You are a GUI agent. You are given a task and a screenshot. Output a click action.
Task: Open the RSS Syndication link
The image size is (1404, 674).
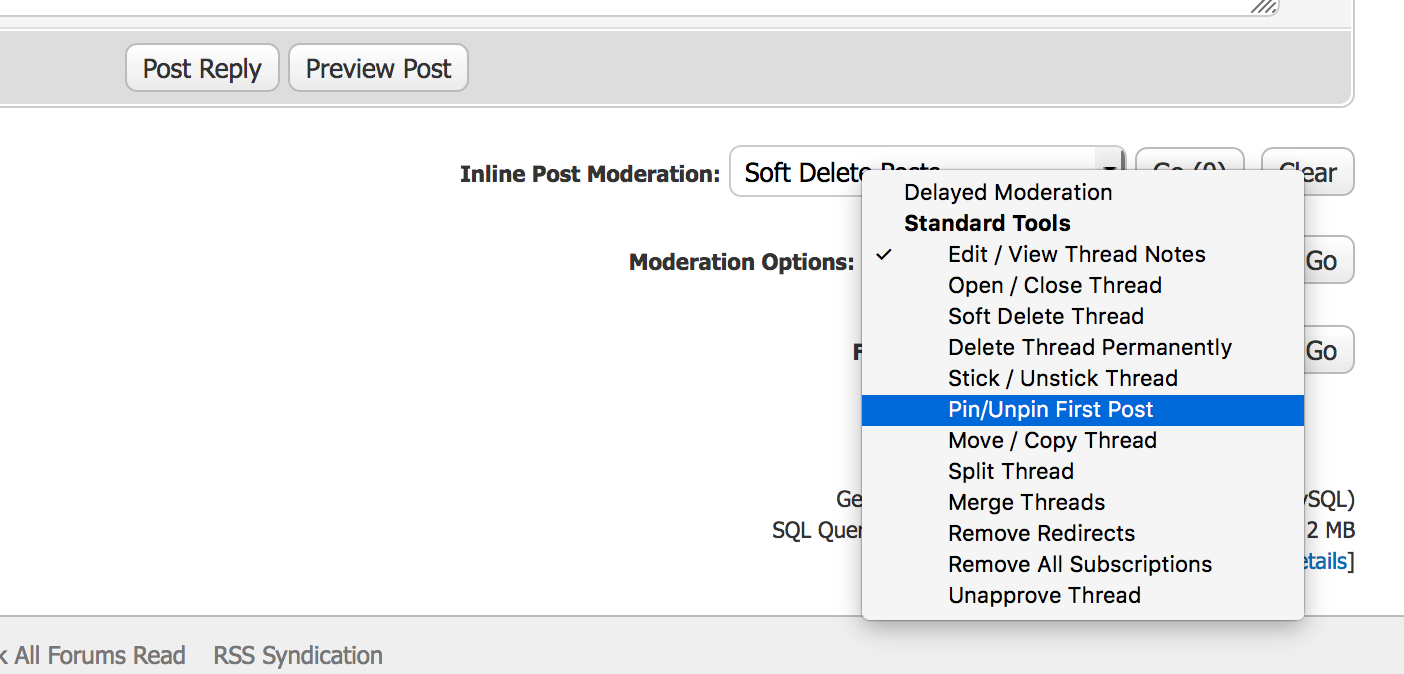298,656
